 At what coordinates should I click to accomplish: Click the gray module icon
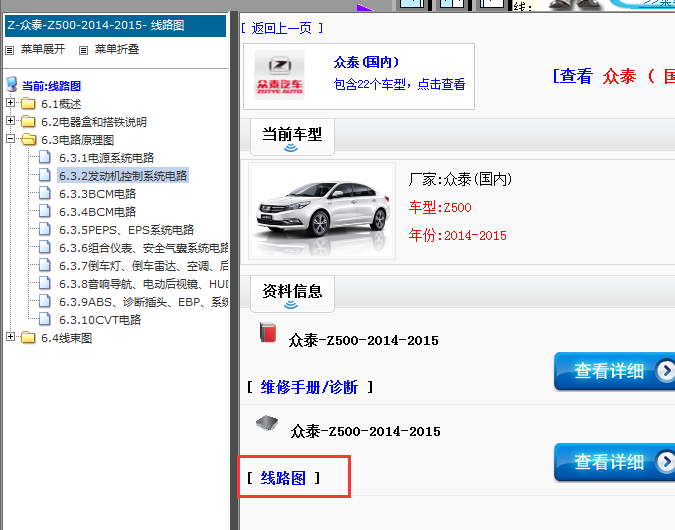coord(267,423)
